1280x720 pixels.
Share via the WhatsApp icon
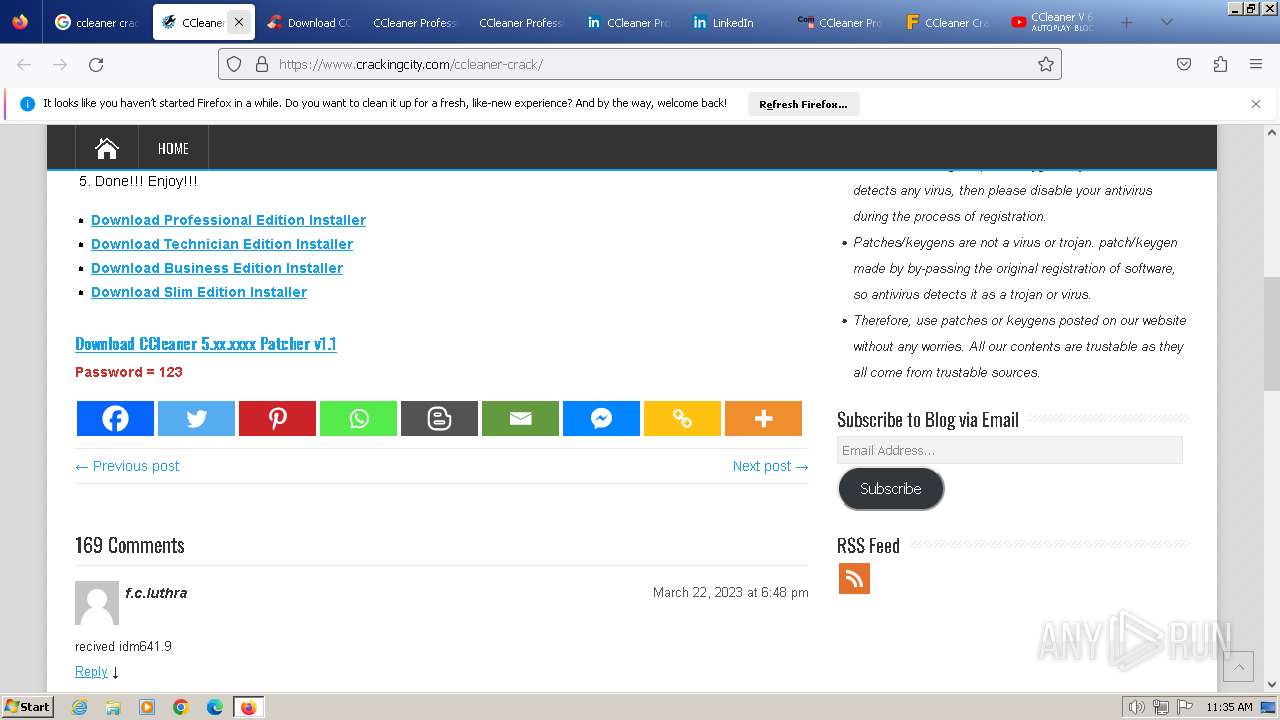(358, 419)
